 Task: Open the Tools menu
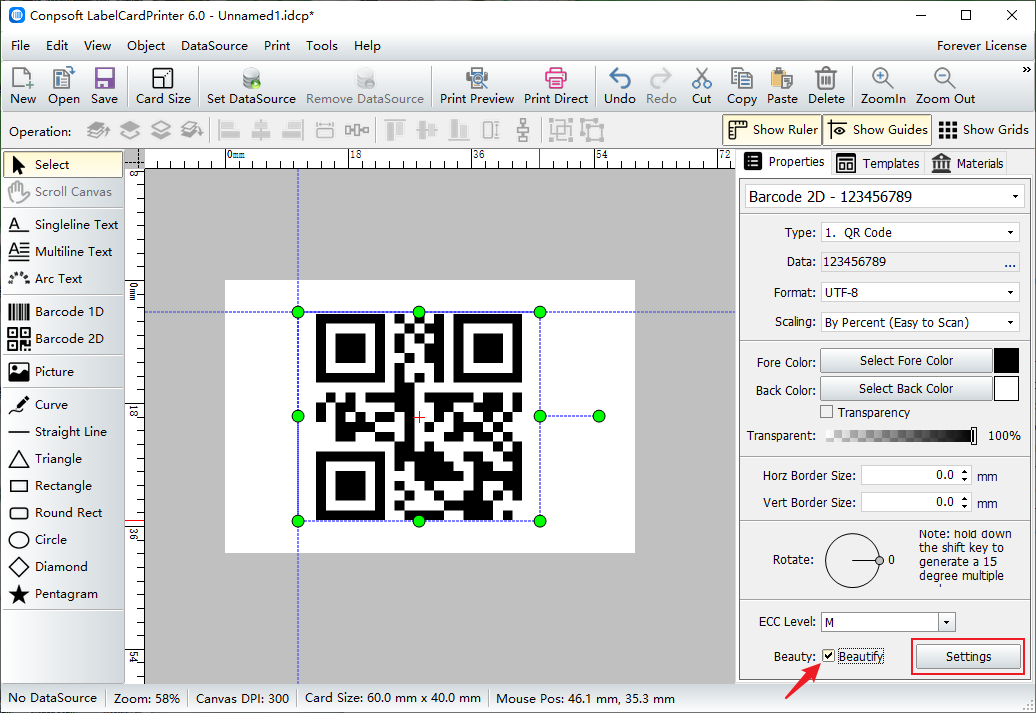322,46
